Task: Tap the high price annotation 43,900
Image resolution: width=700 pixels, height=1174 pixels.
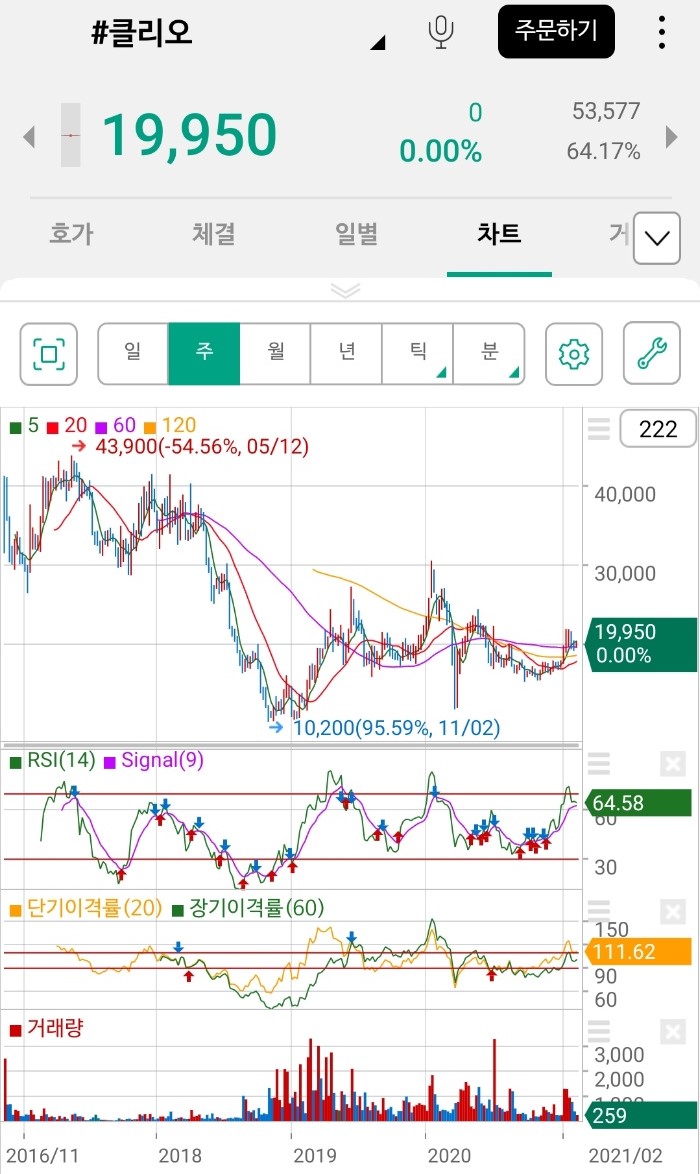Action: [x=190, y=447]
